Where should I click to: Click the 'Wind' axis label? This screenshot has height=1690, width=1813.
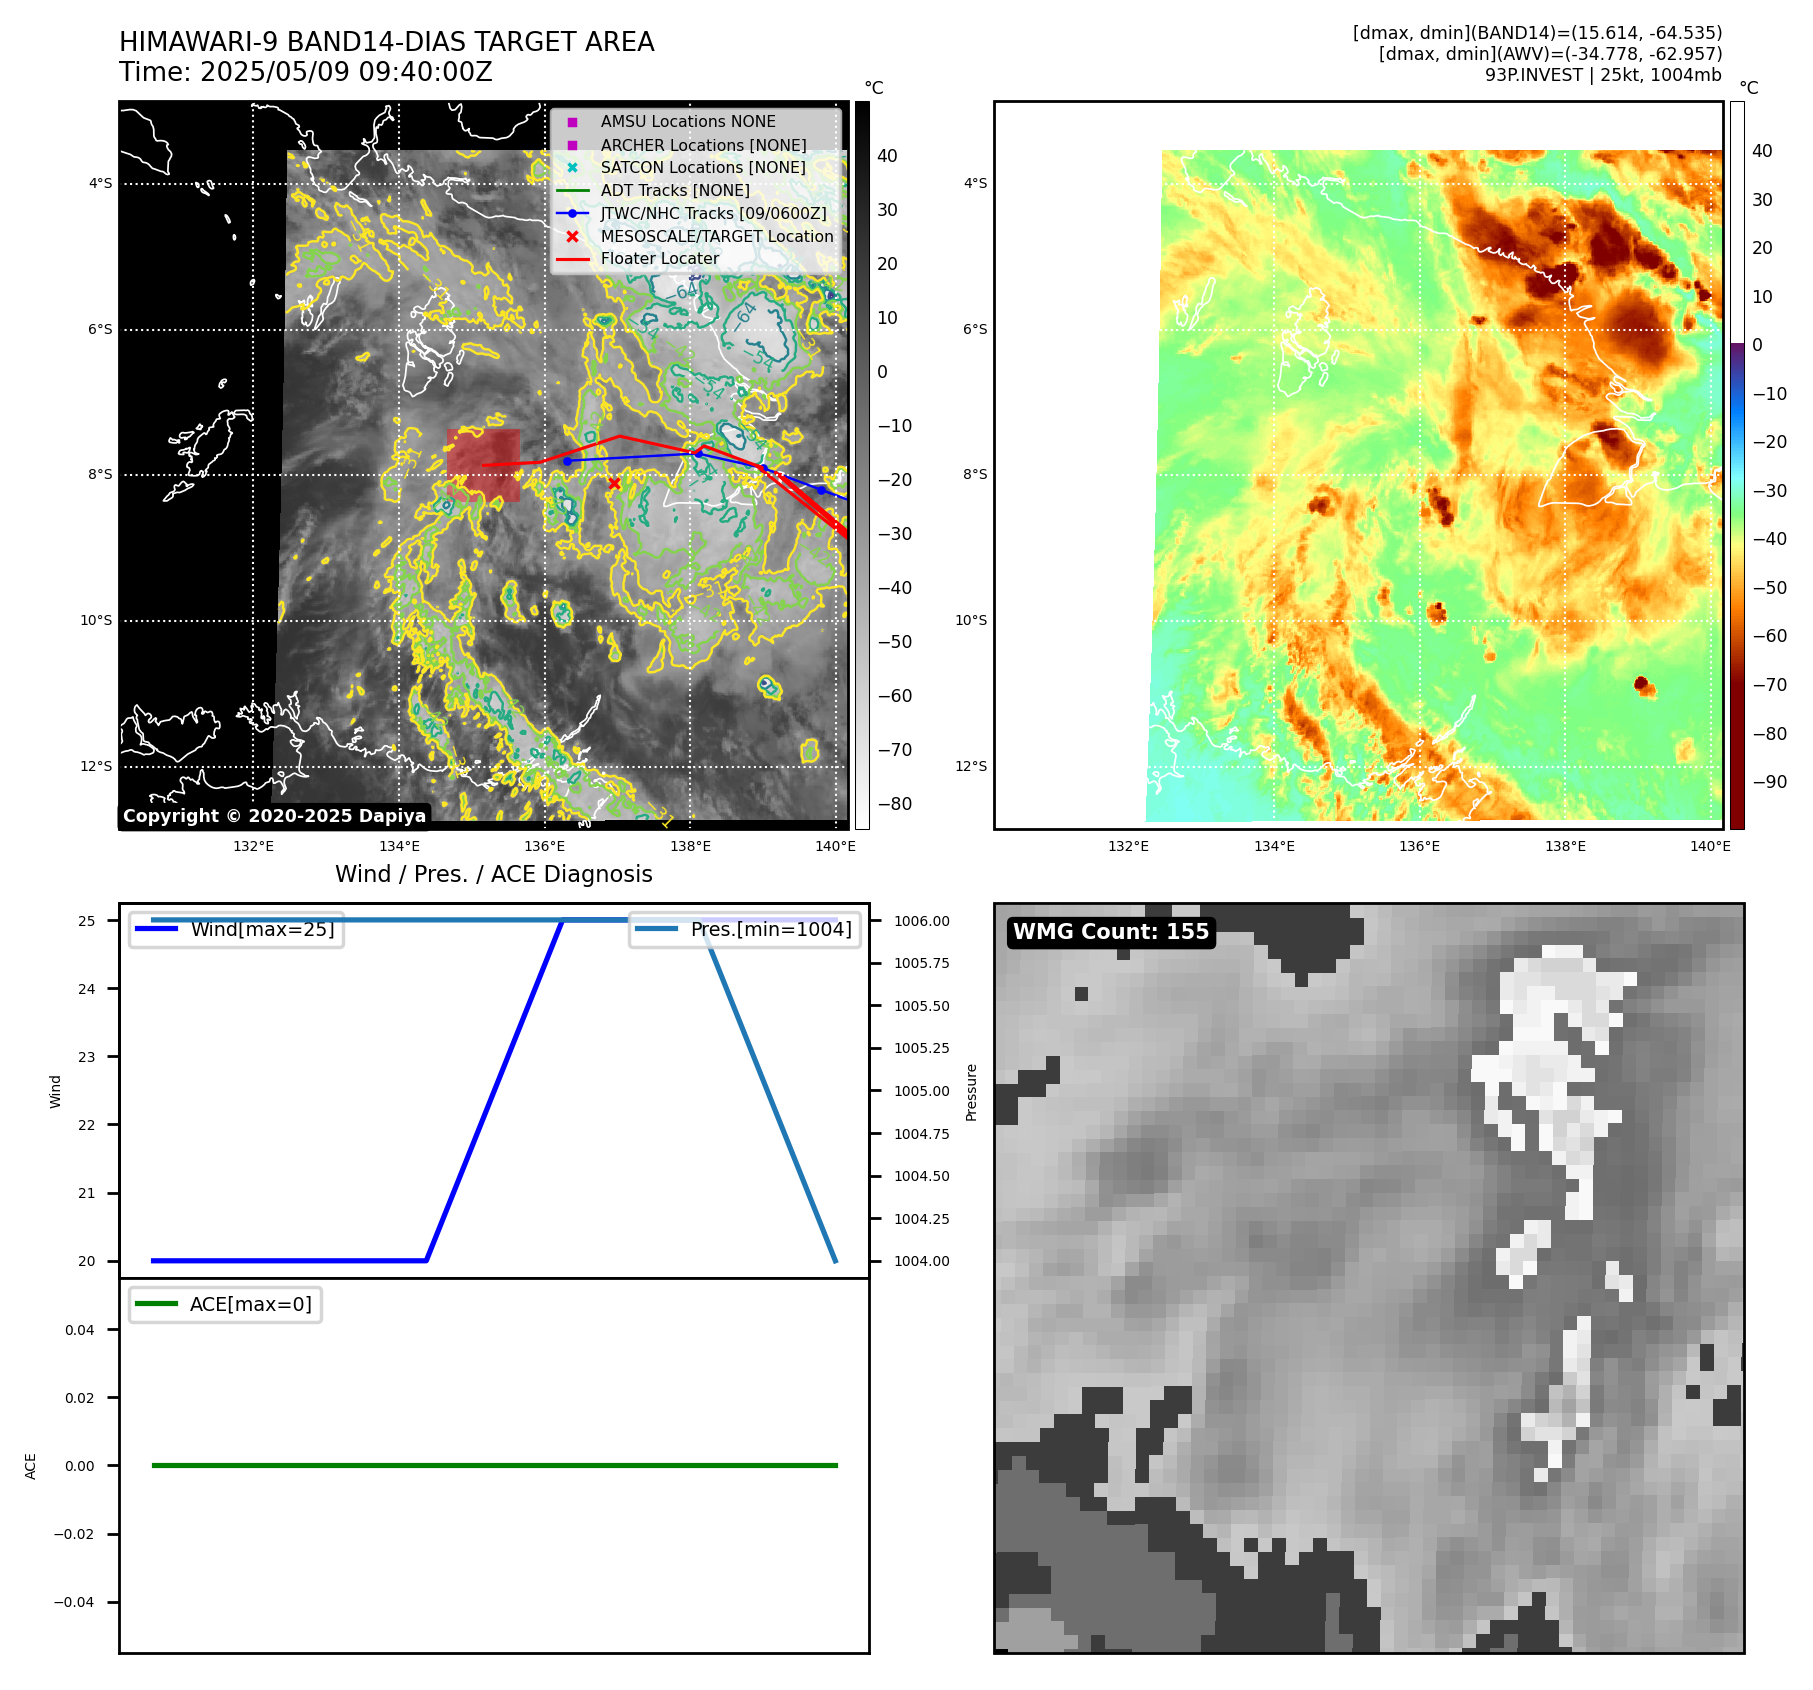[x=55, y=1092]
